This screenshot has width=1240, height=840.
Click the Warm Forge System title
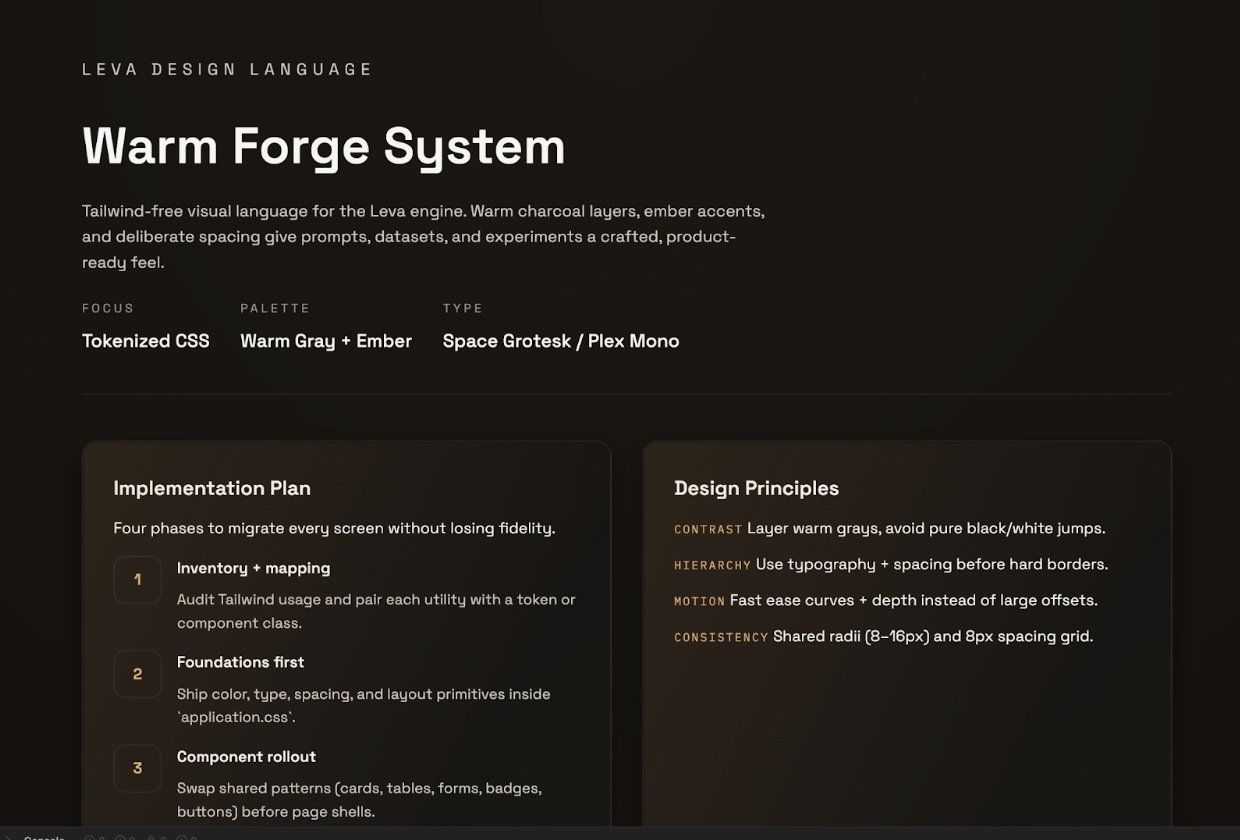(324, 146)
